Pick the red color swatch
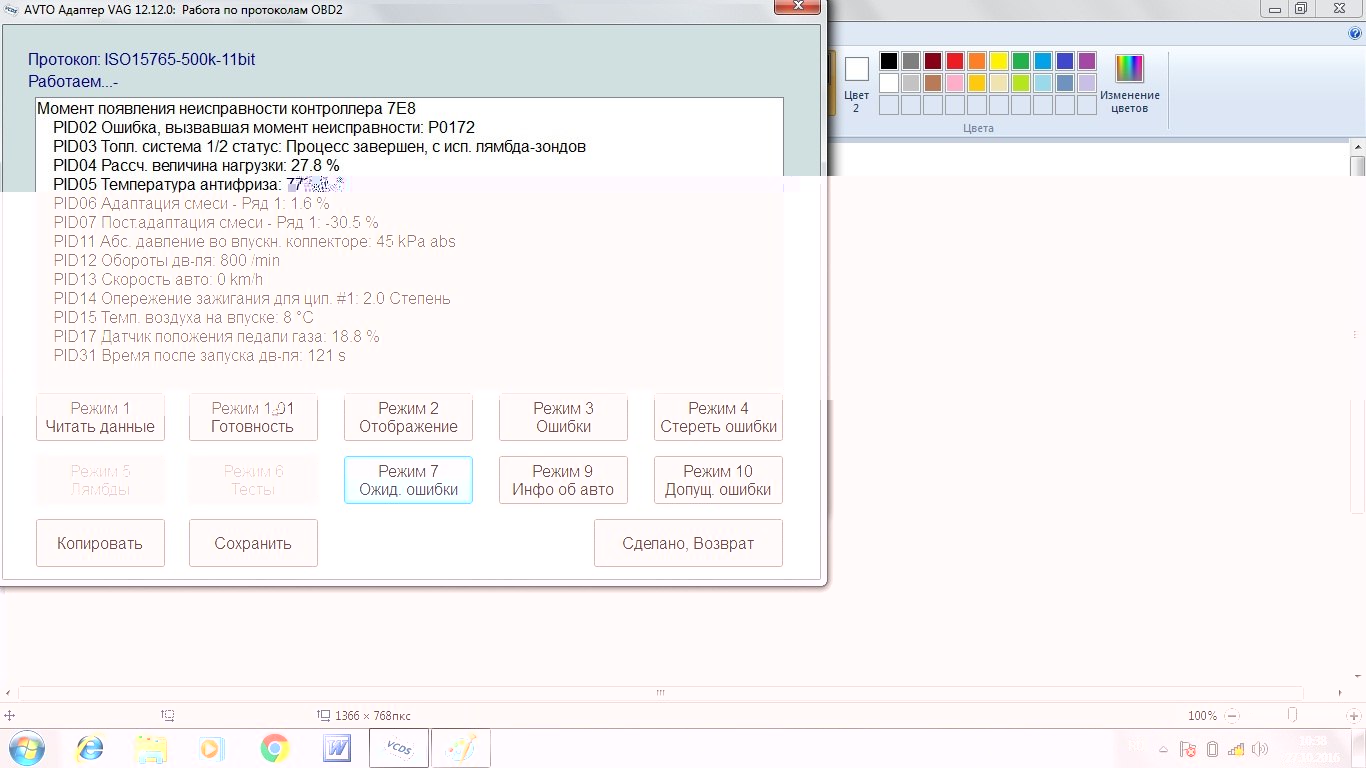Screen dimensions: 1366x768 954,61
